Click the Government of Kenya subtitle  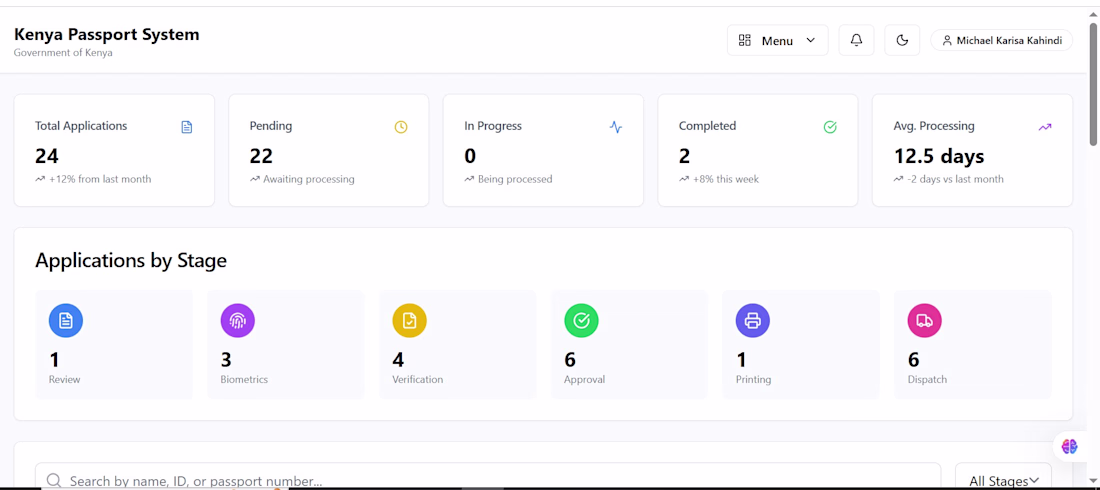[63, 53]
